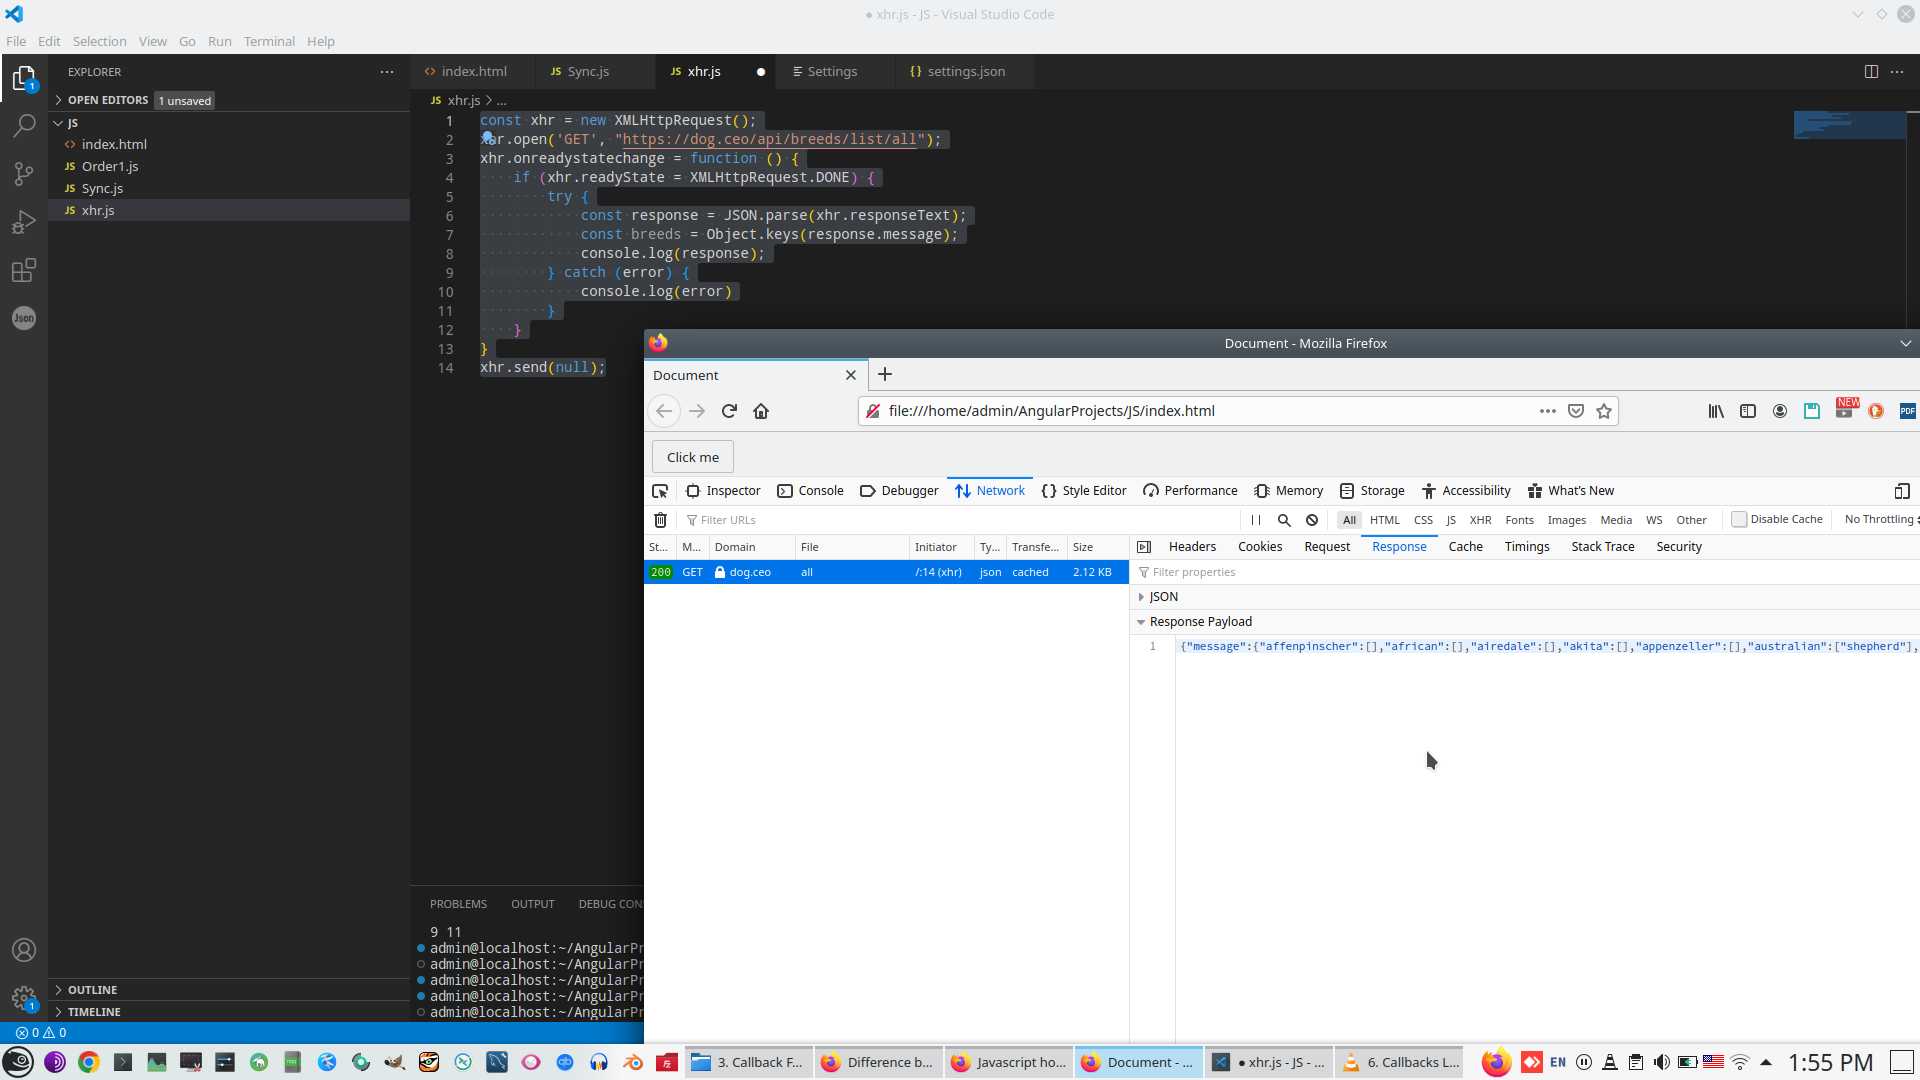This screenshot has width=1920, height=1080.
Task: Expand the OUTLINE section in Explorer
Action: point(92,990)
